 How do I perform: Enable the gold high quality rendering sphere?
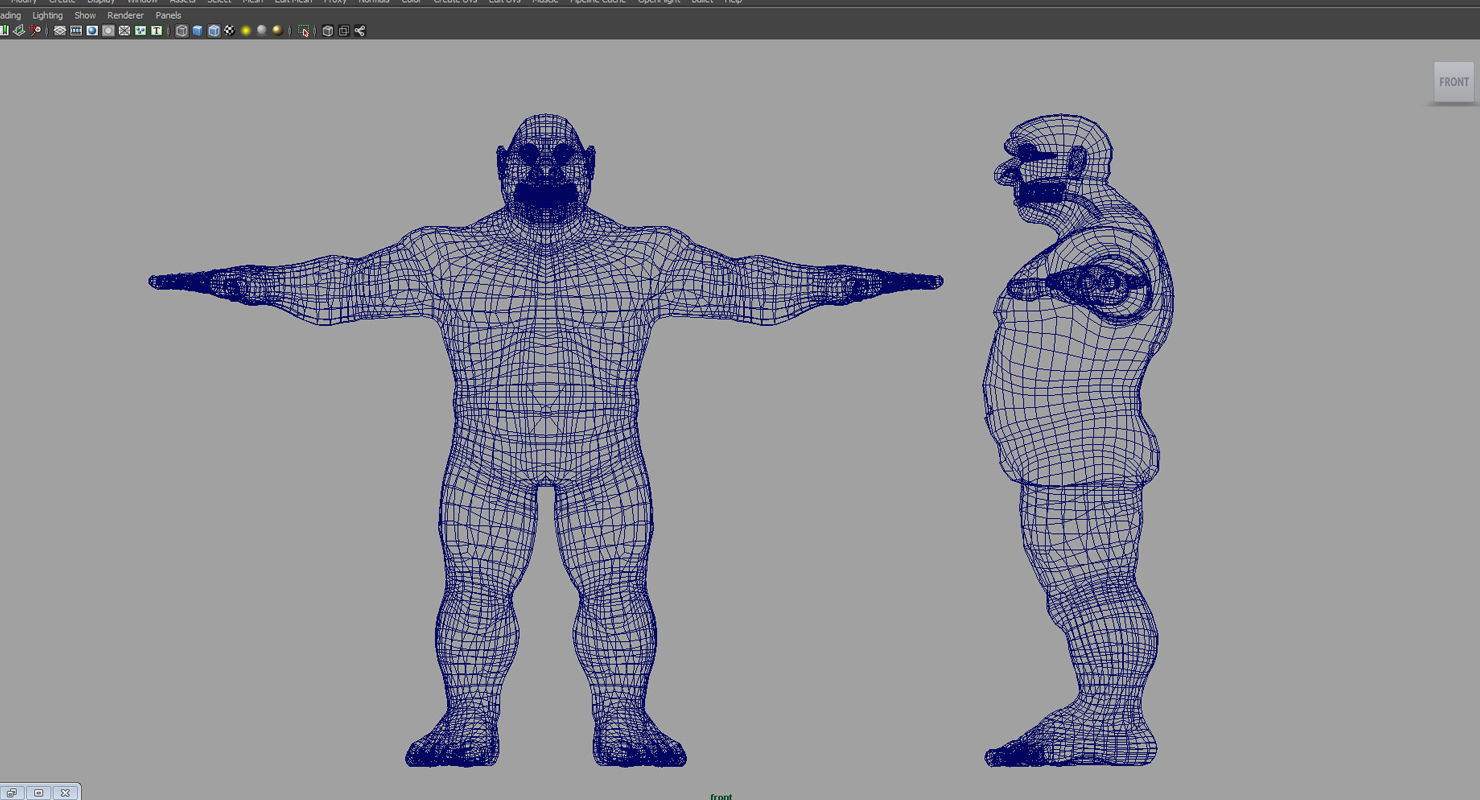click(x=277, y=31)
